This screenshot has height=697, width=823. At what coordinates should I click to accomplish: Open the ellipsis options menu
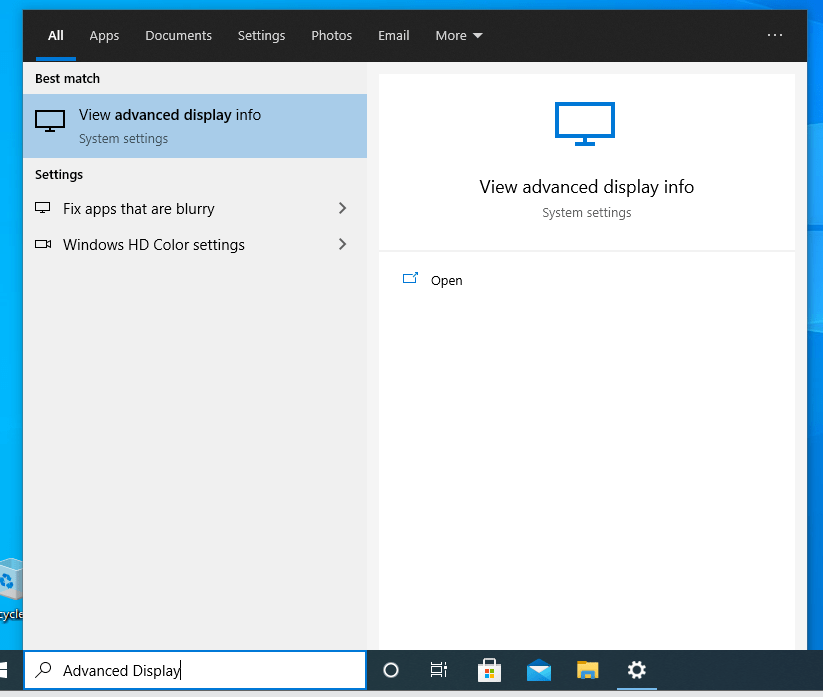click(x=775, y=35)
